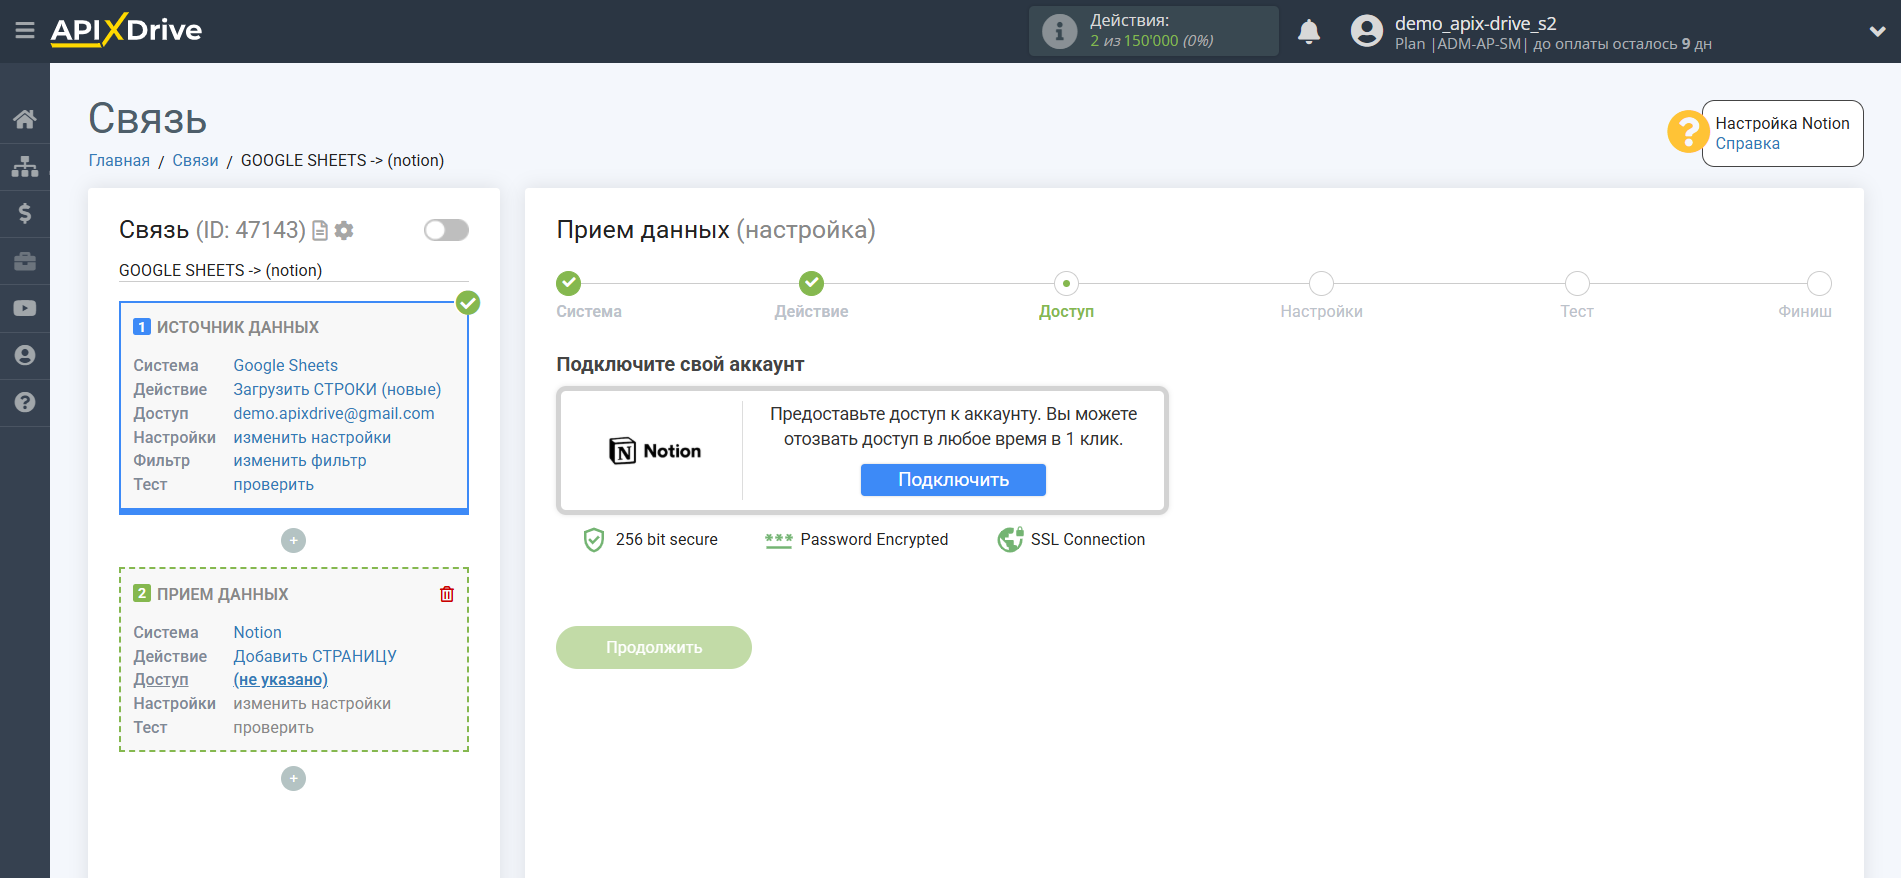Click the Продолжить button

(x=654, y=647)
